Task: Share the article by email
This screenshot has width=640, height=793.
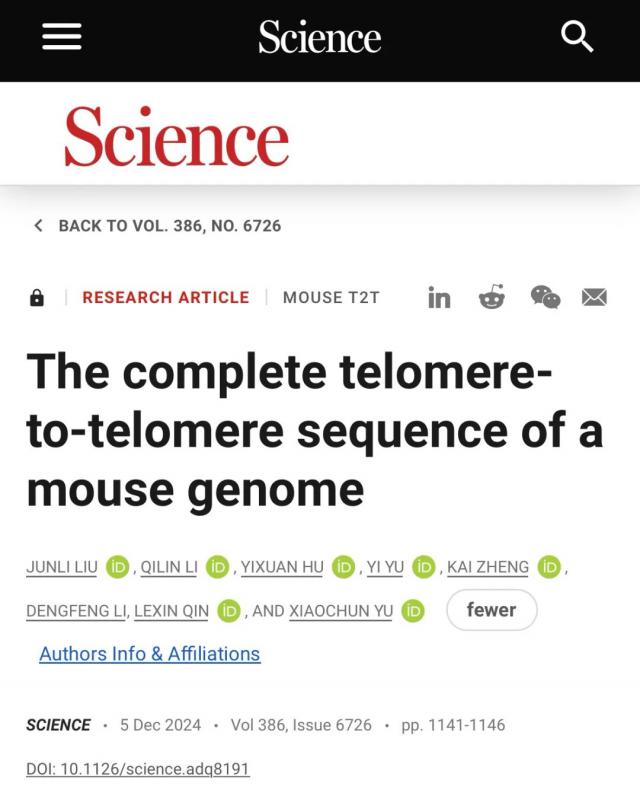Action: click(x=595, y=297)
